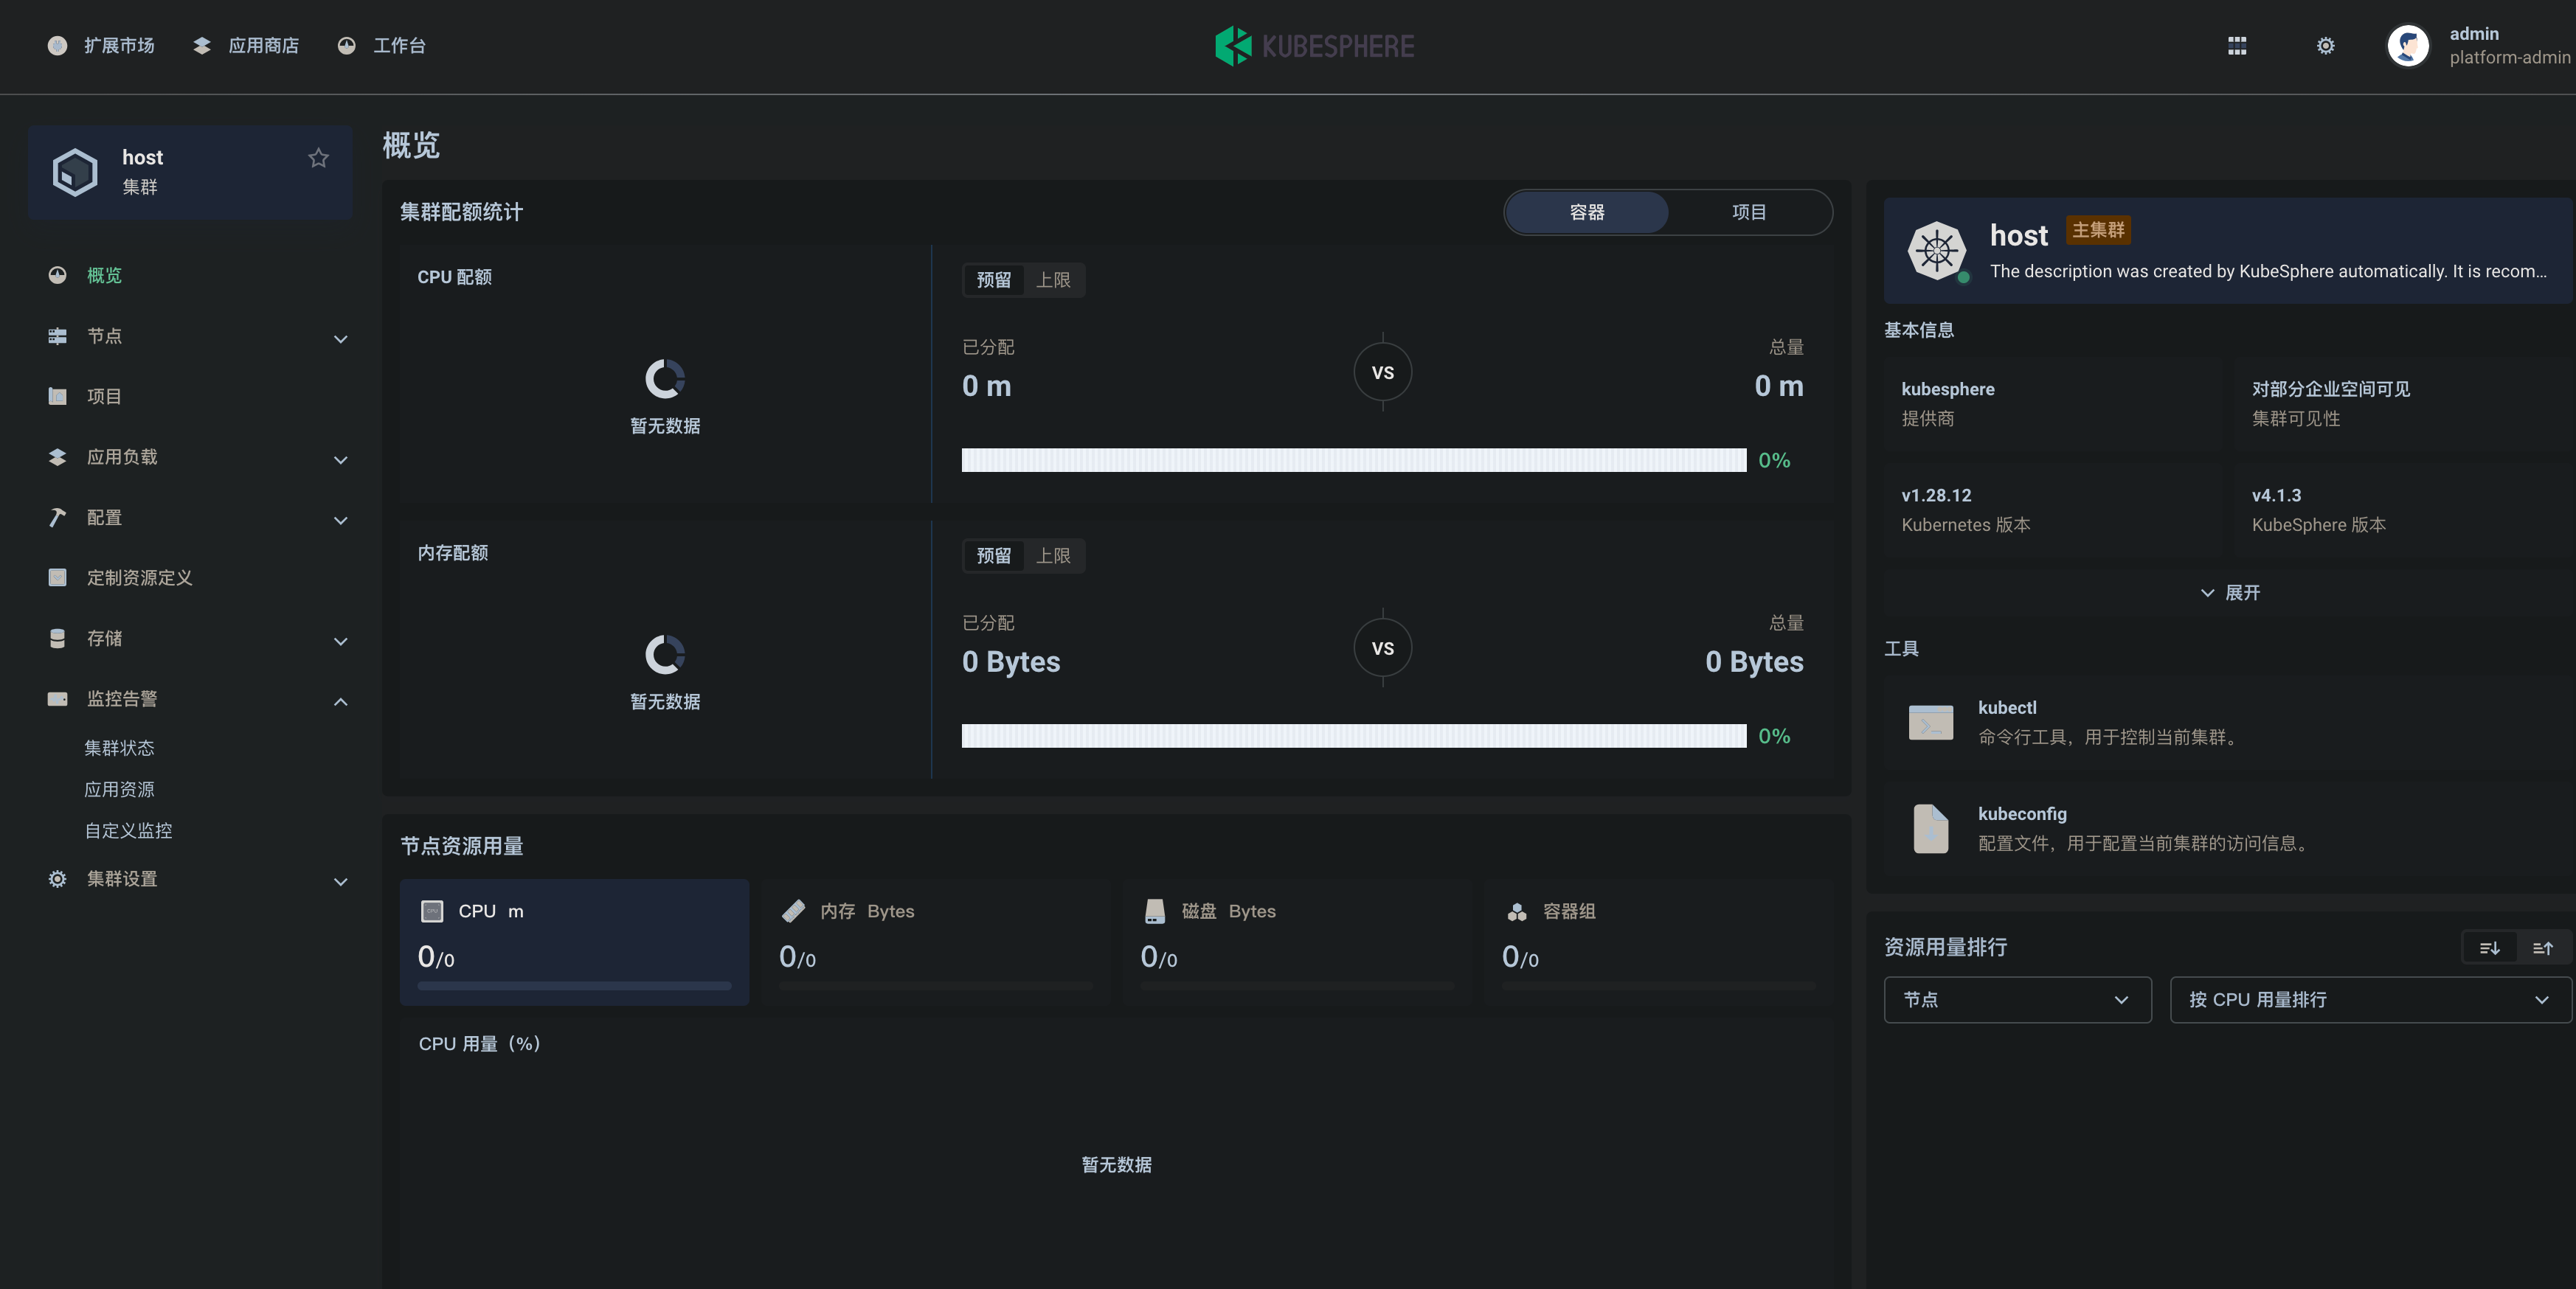The width and height of the screenshot is (2576, 1289).
Task: Open the kubeconfig configuration file
Action: tap(2228, 829)
